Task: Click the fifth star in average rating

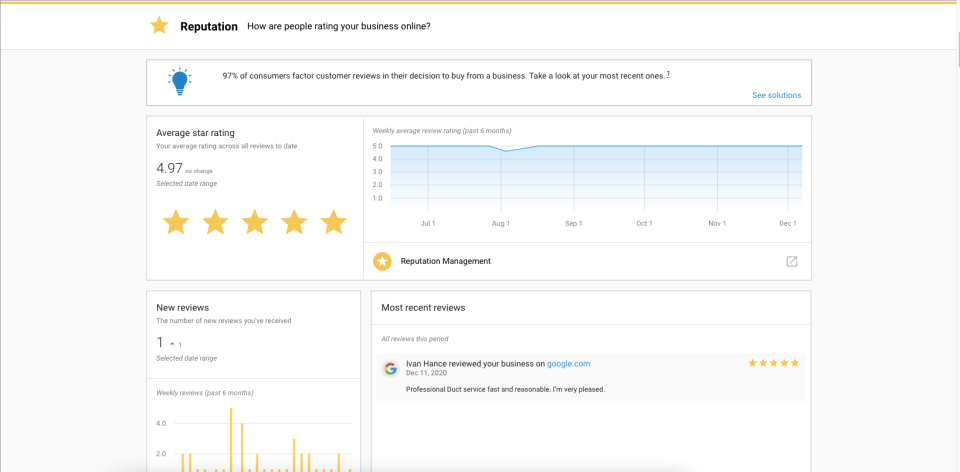Action: pyautogui.click(x=333, y=222)
